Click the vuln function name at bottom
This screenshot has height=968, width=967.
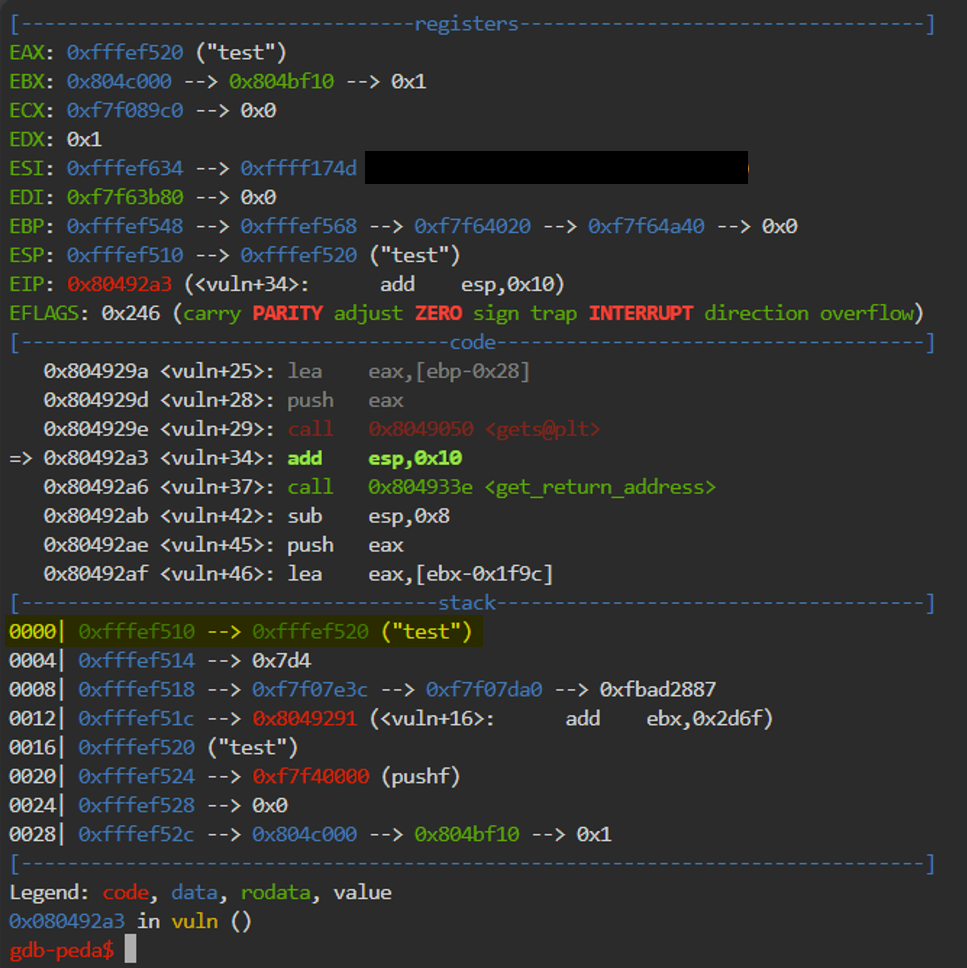(195, 921)
